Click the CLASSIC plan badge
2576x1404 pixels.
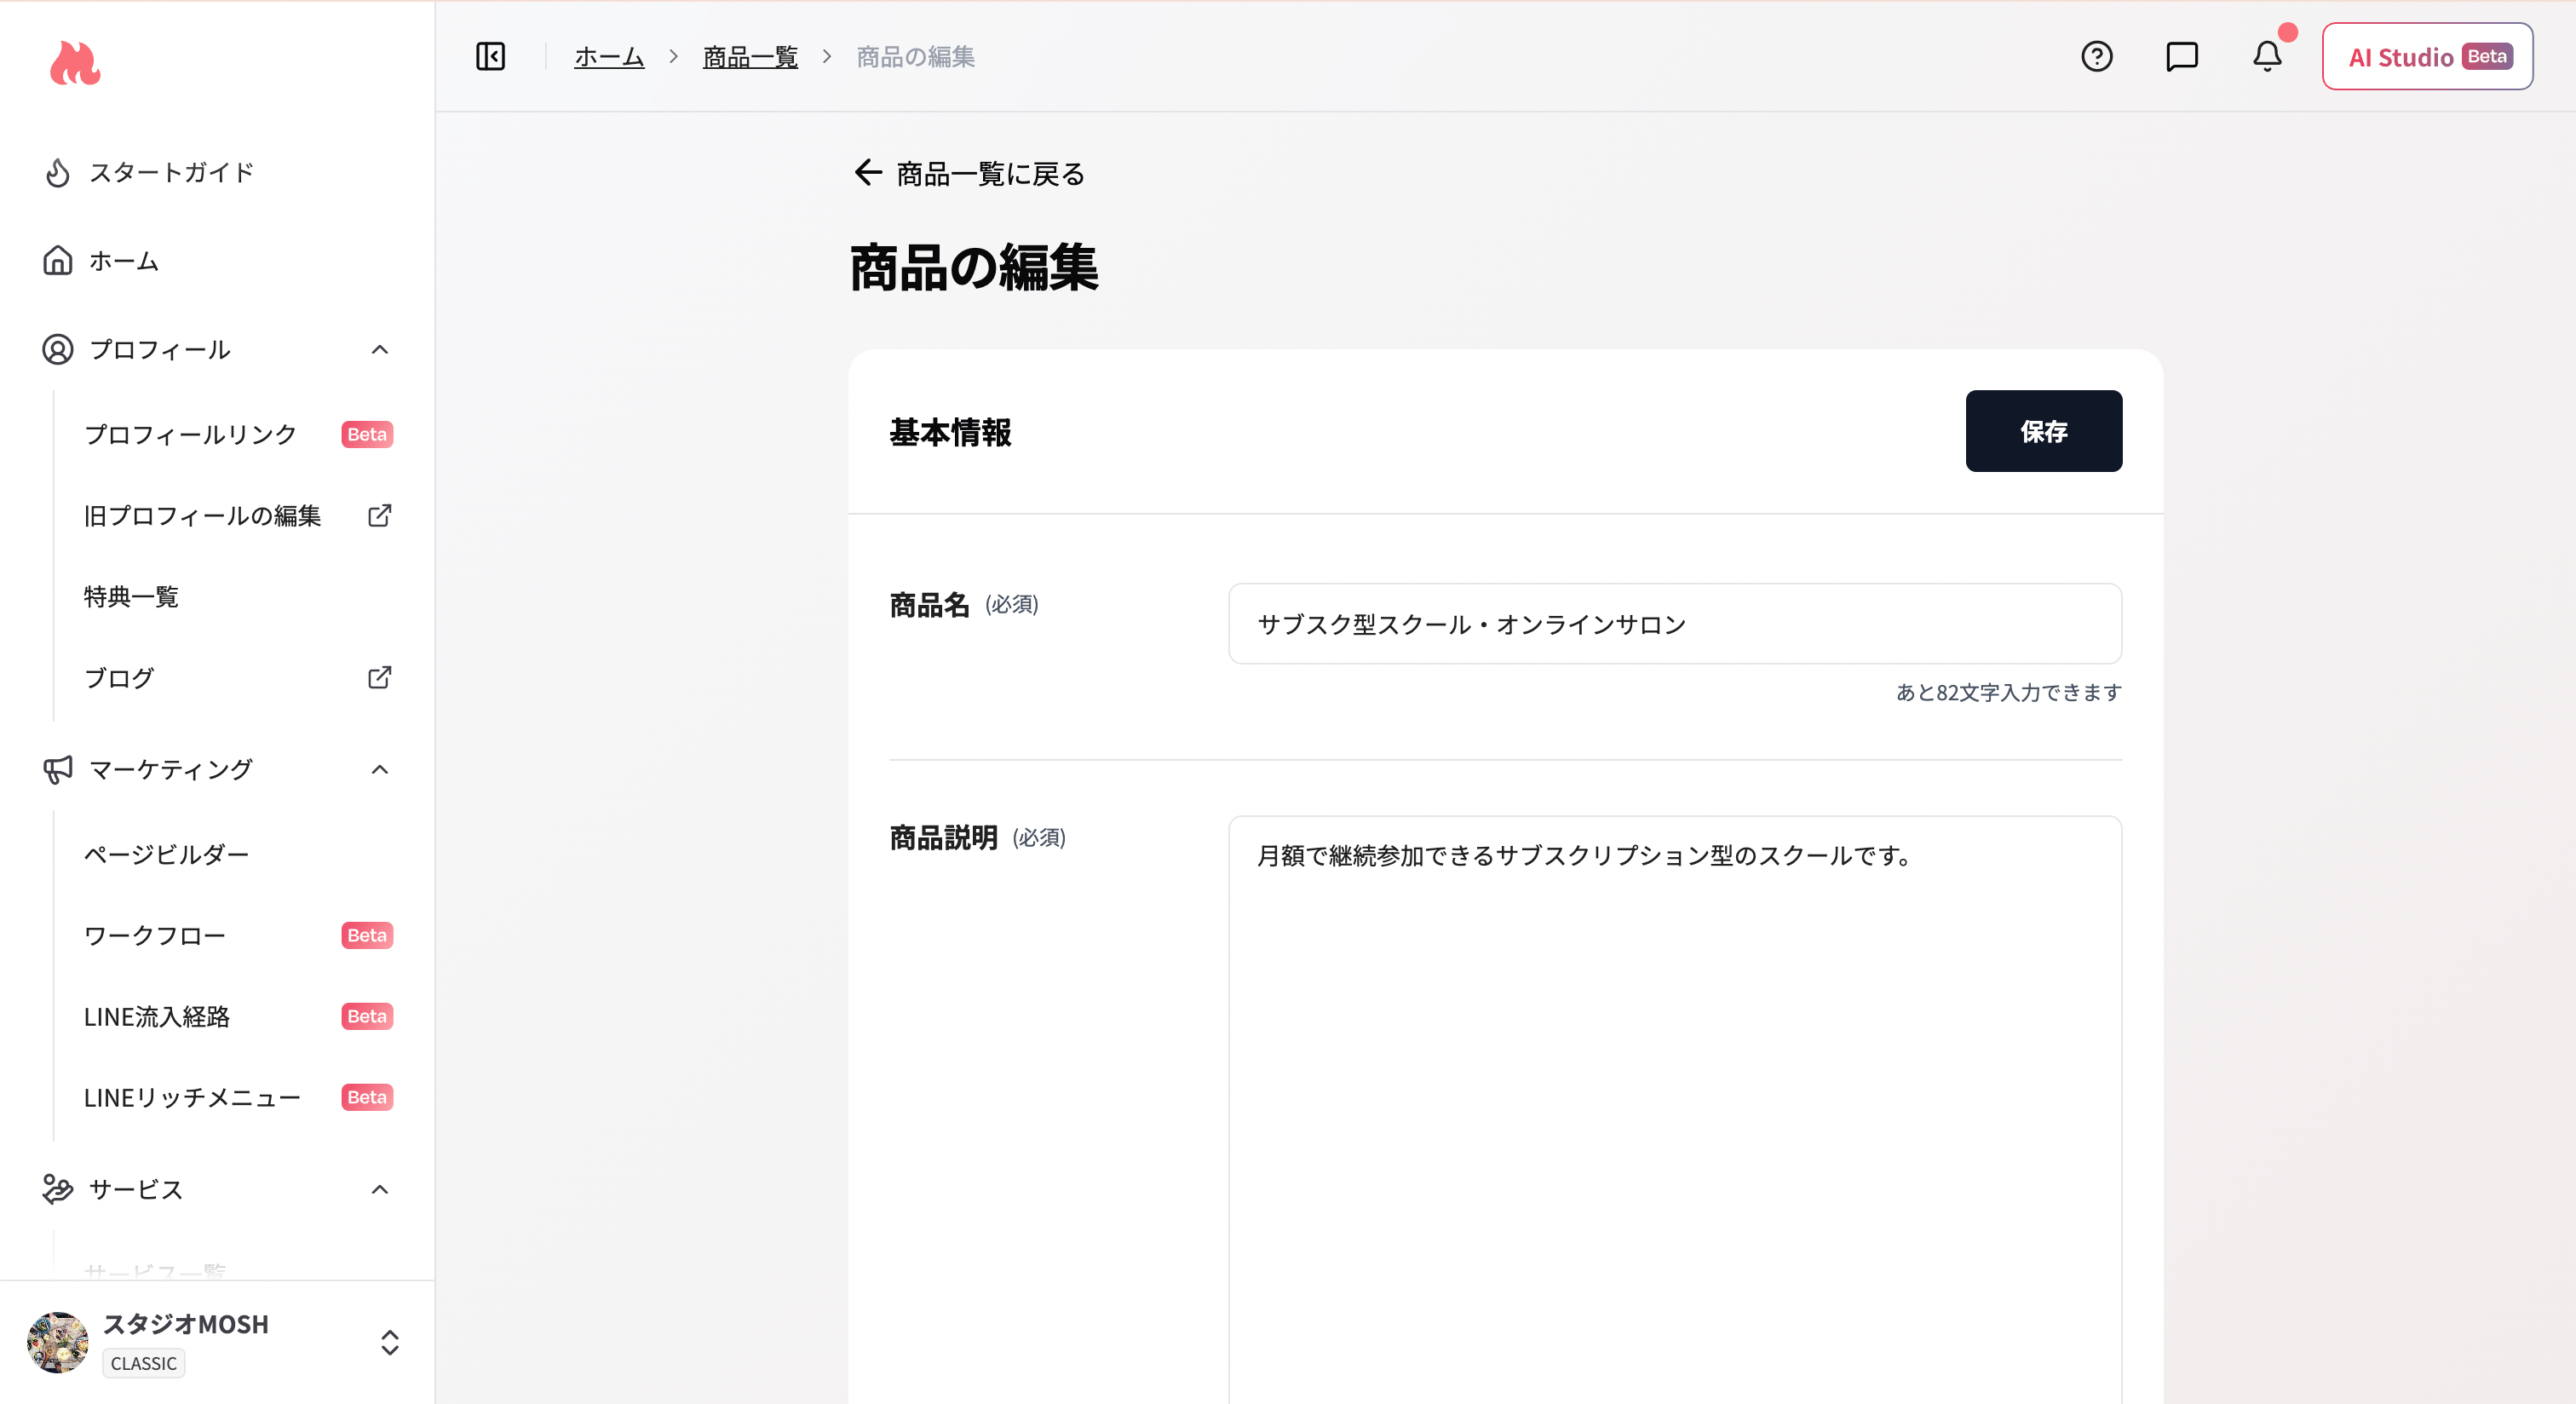point(144,1363)
